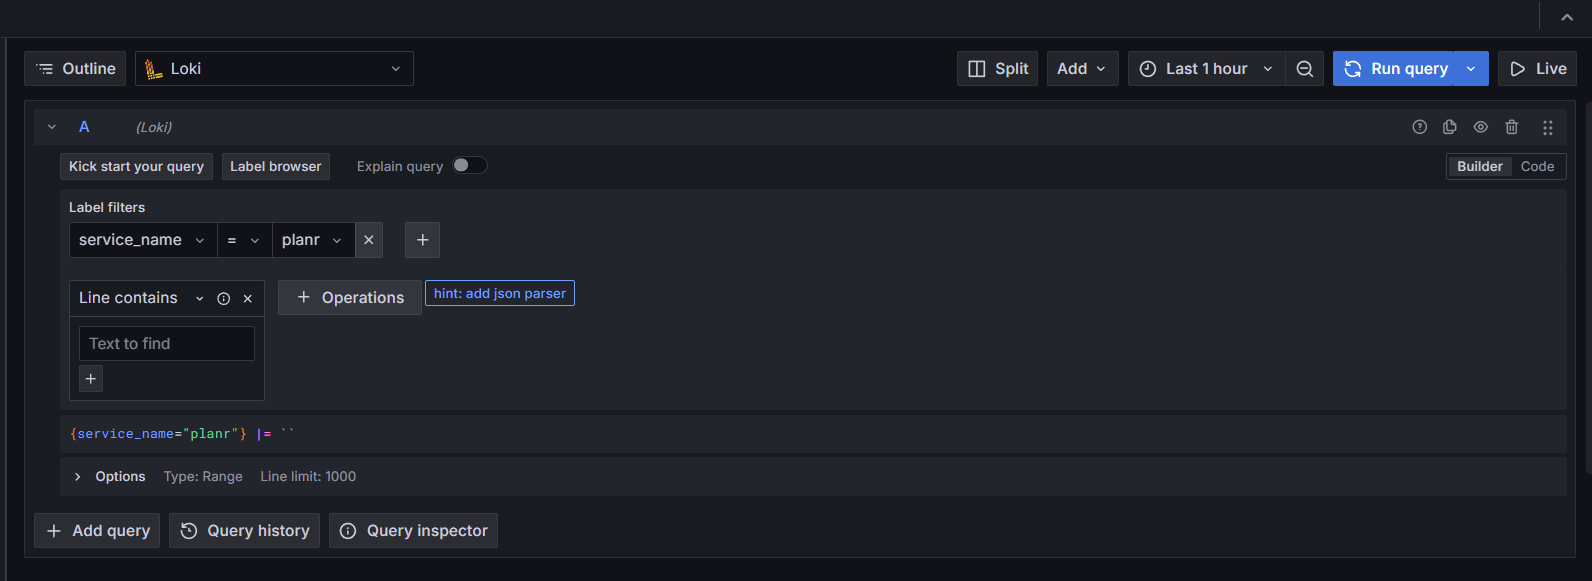1592x581 pixels.
Task: Collapse query row A
Action: point(52,127)
